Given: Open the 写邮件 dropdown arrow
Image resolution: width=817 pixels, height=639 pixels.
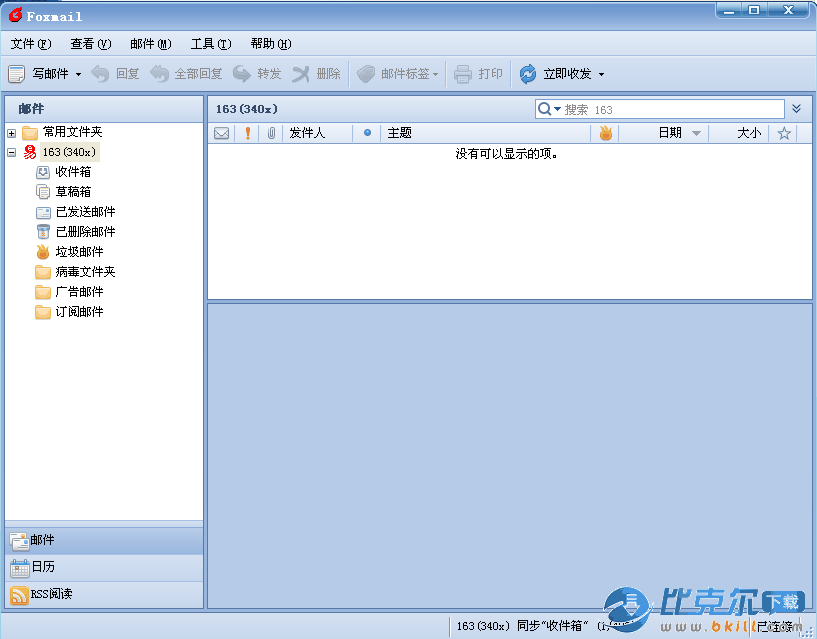Looking at the screenshot, I should 79,75.
